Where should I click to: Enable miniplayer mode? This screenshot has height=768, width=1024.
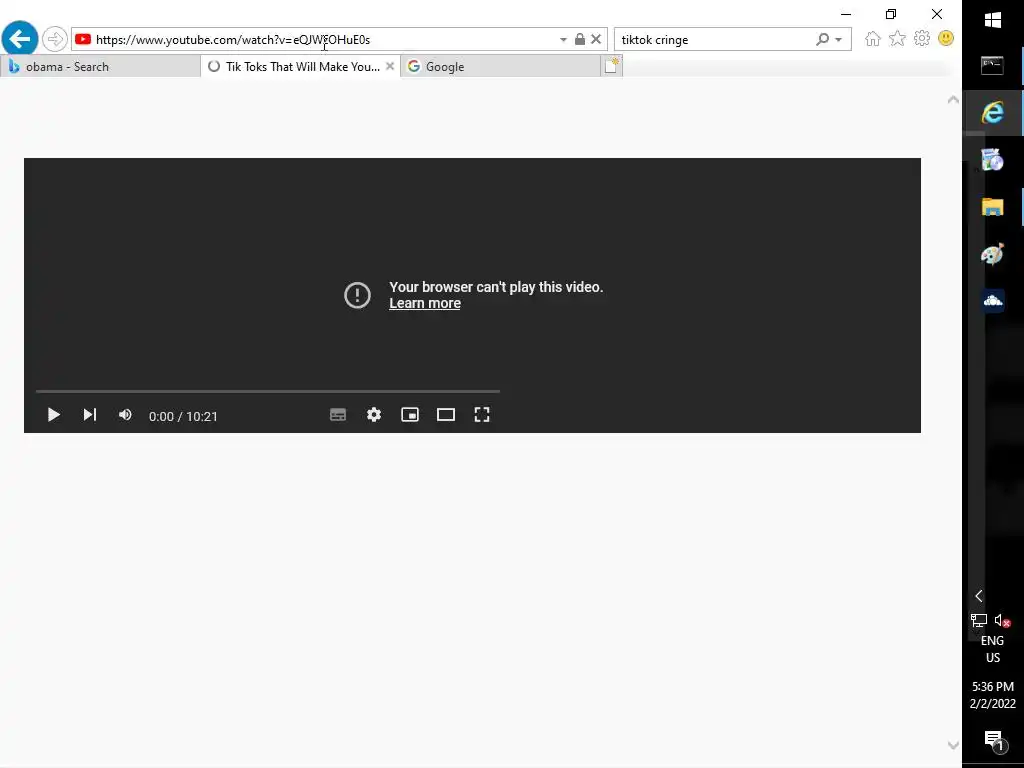(409, 415)
